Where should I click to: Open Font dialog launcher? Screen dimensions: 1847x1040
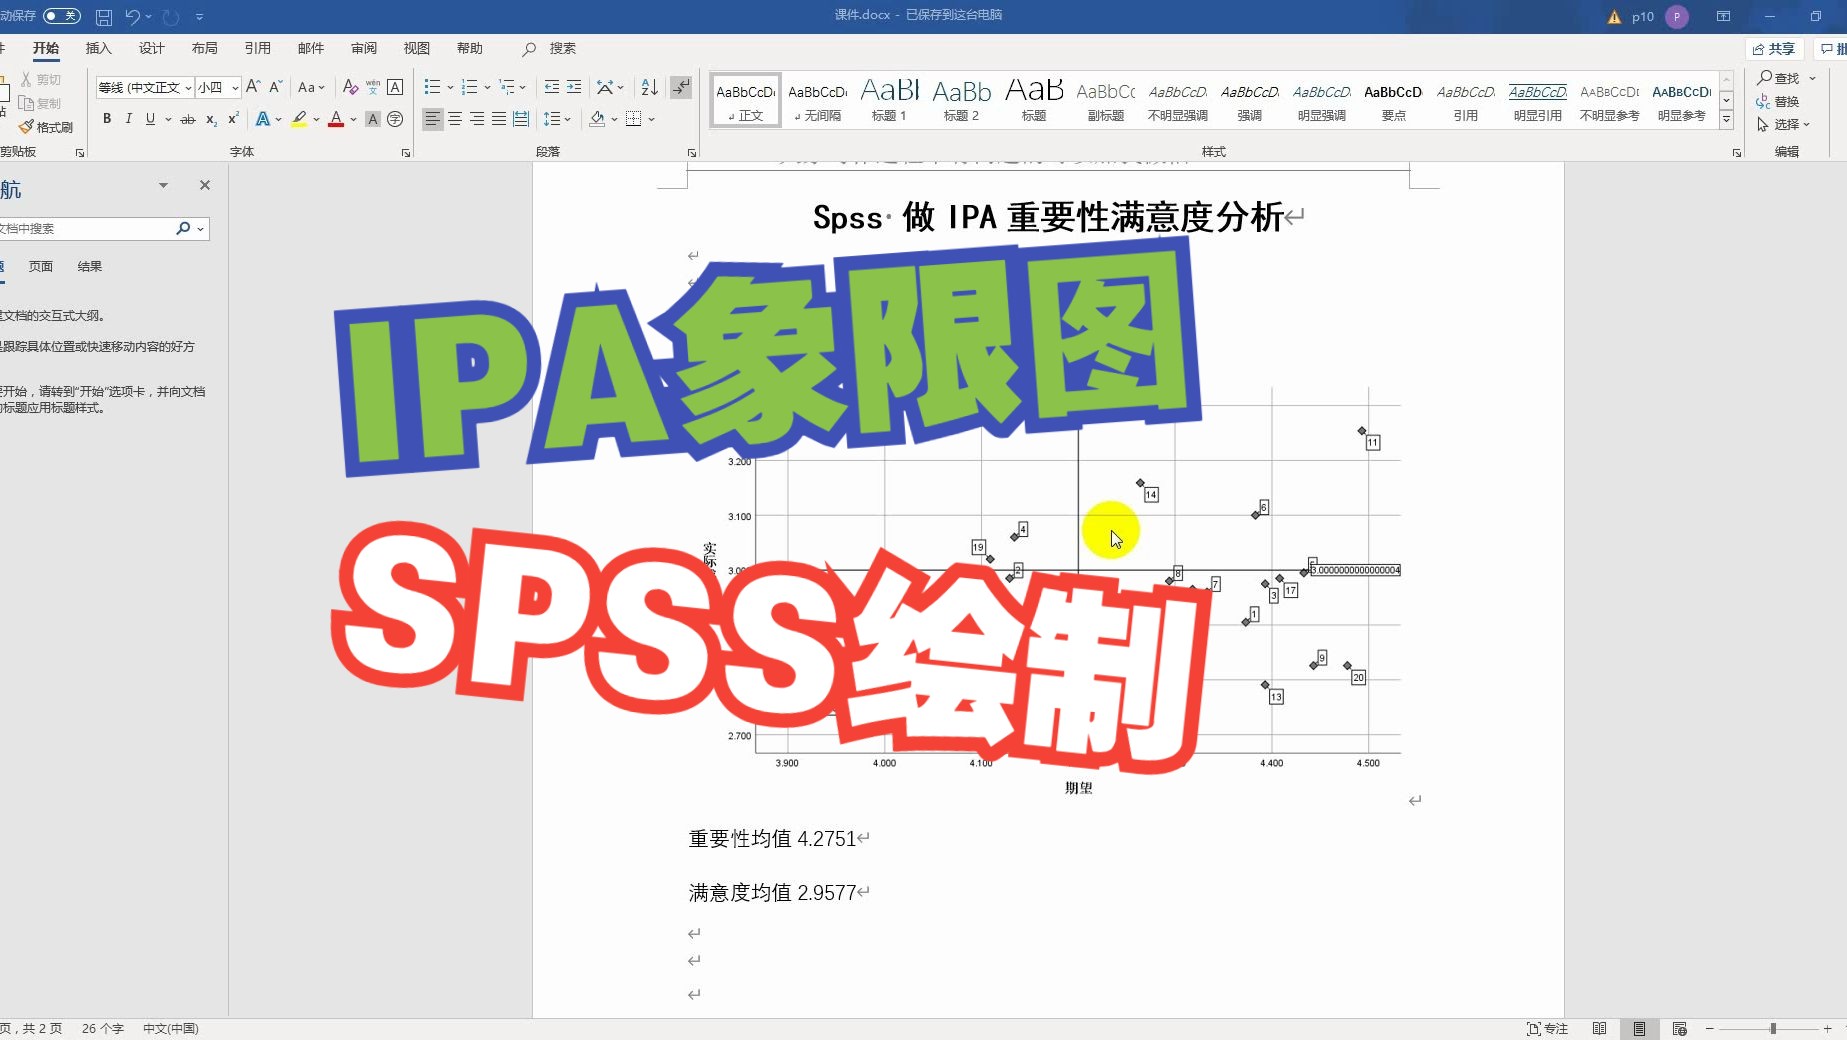[x=406, y=153]
